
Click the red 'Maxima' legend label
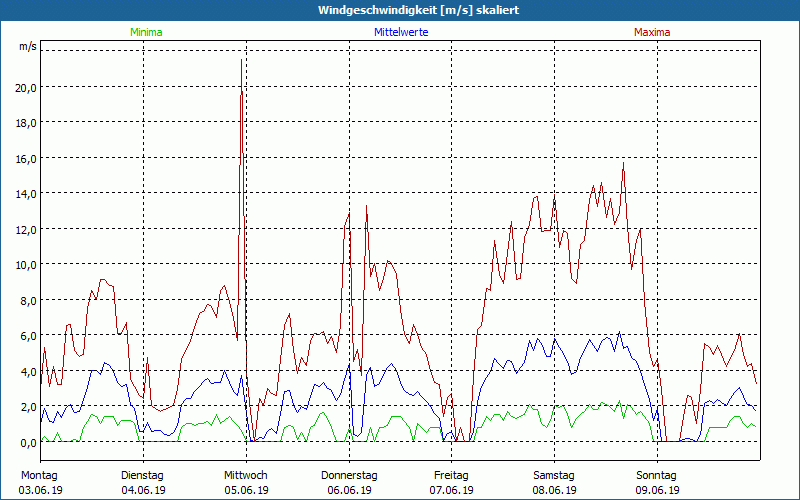coord(652,32)
